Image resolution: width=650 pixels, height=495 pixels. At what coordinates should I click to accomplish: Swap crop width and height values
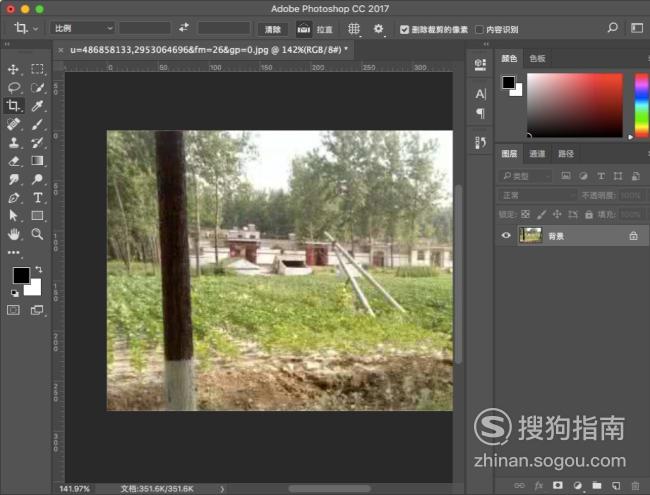coord(184,28)
